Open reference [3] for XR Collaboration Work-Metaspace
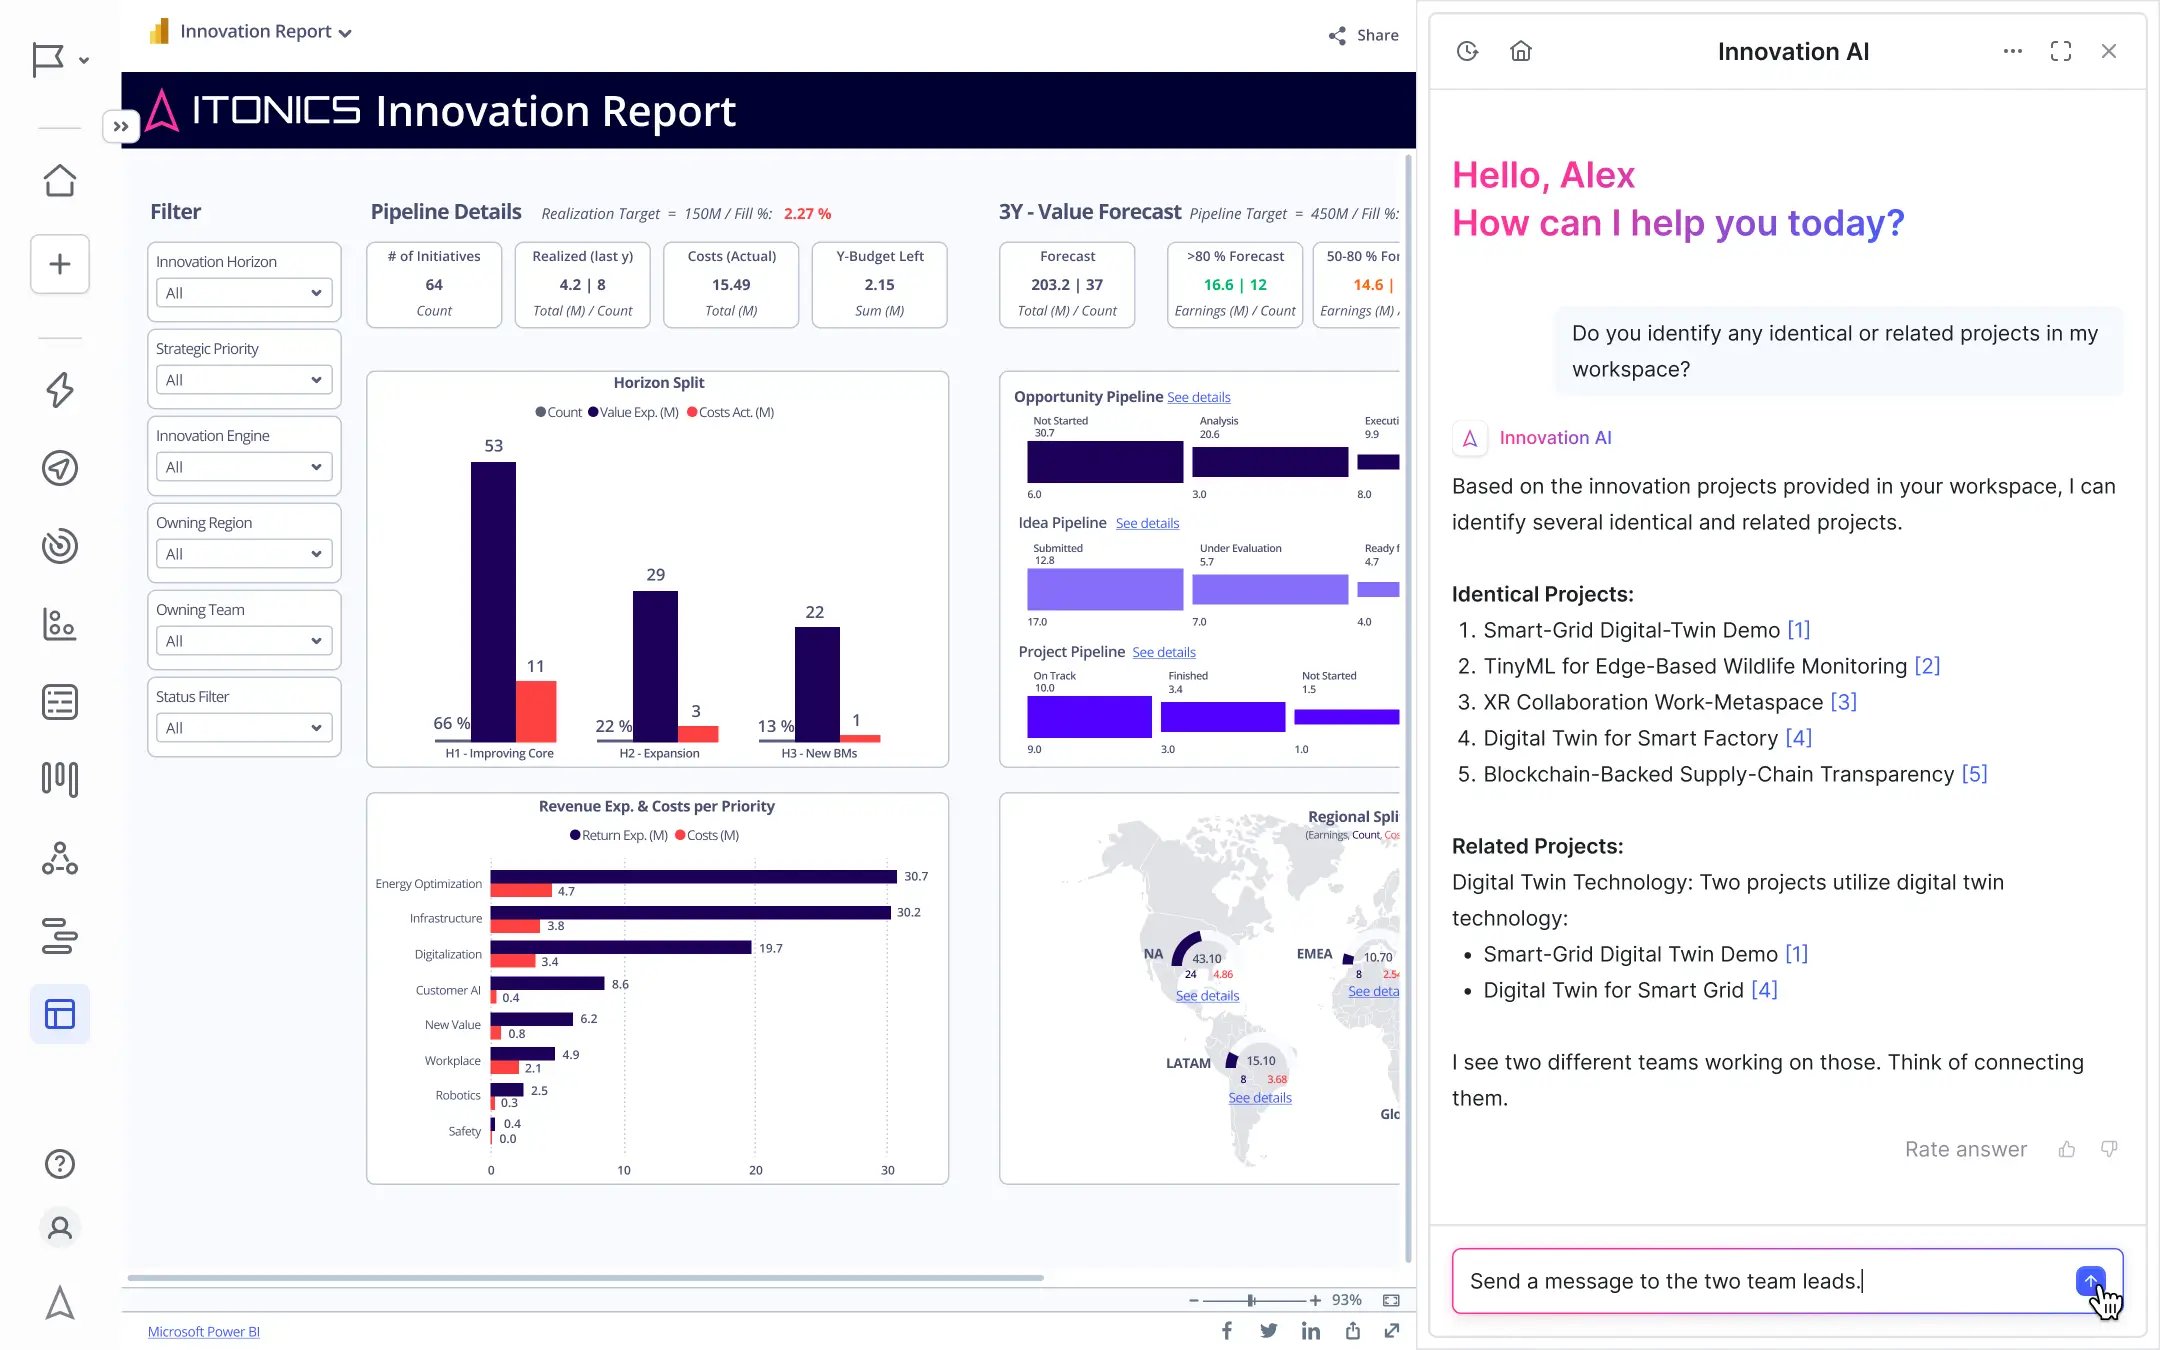This screenshot has width=2160, height=1350. point(1843,702)
